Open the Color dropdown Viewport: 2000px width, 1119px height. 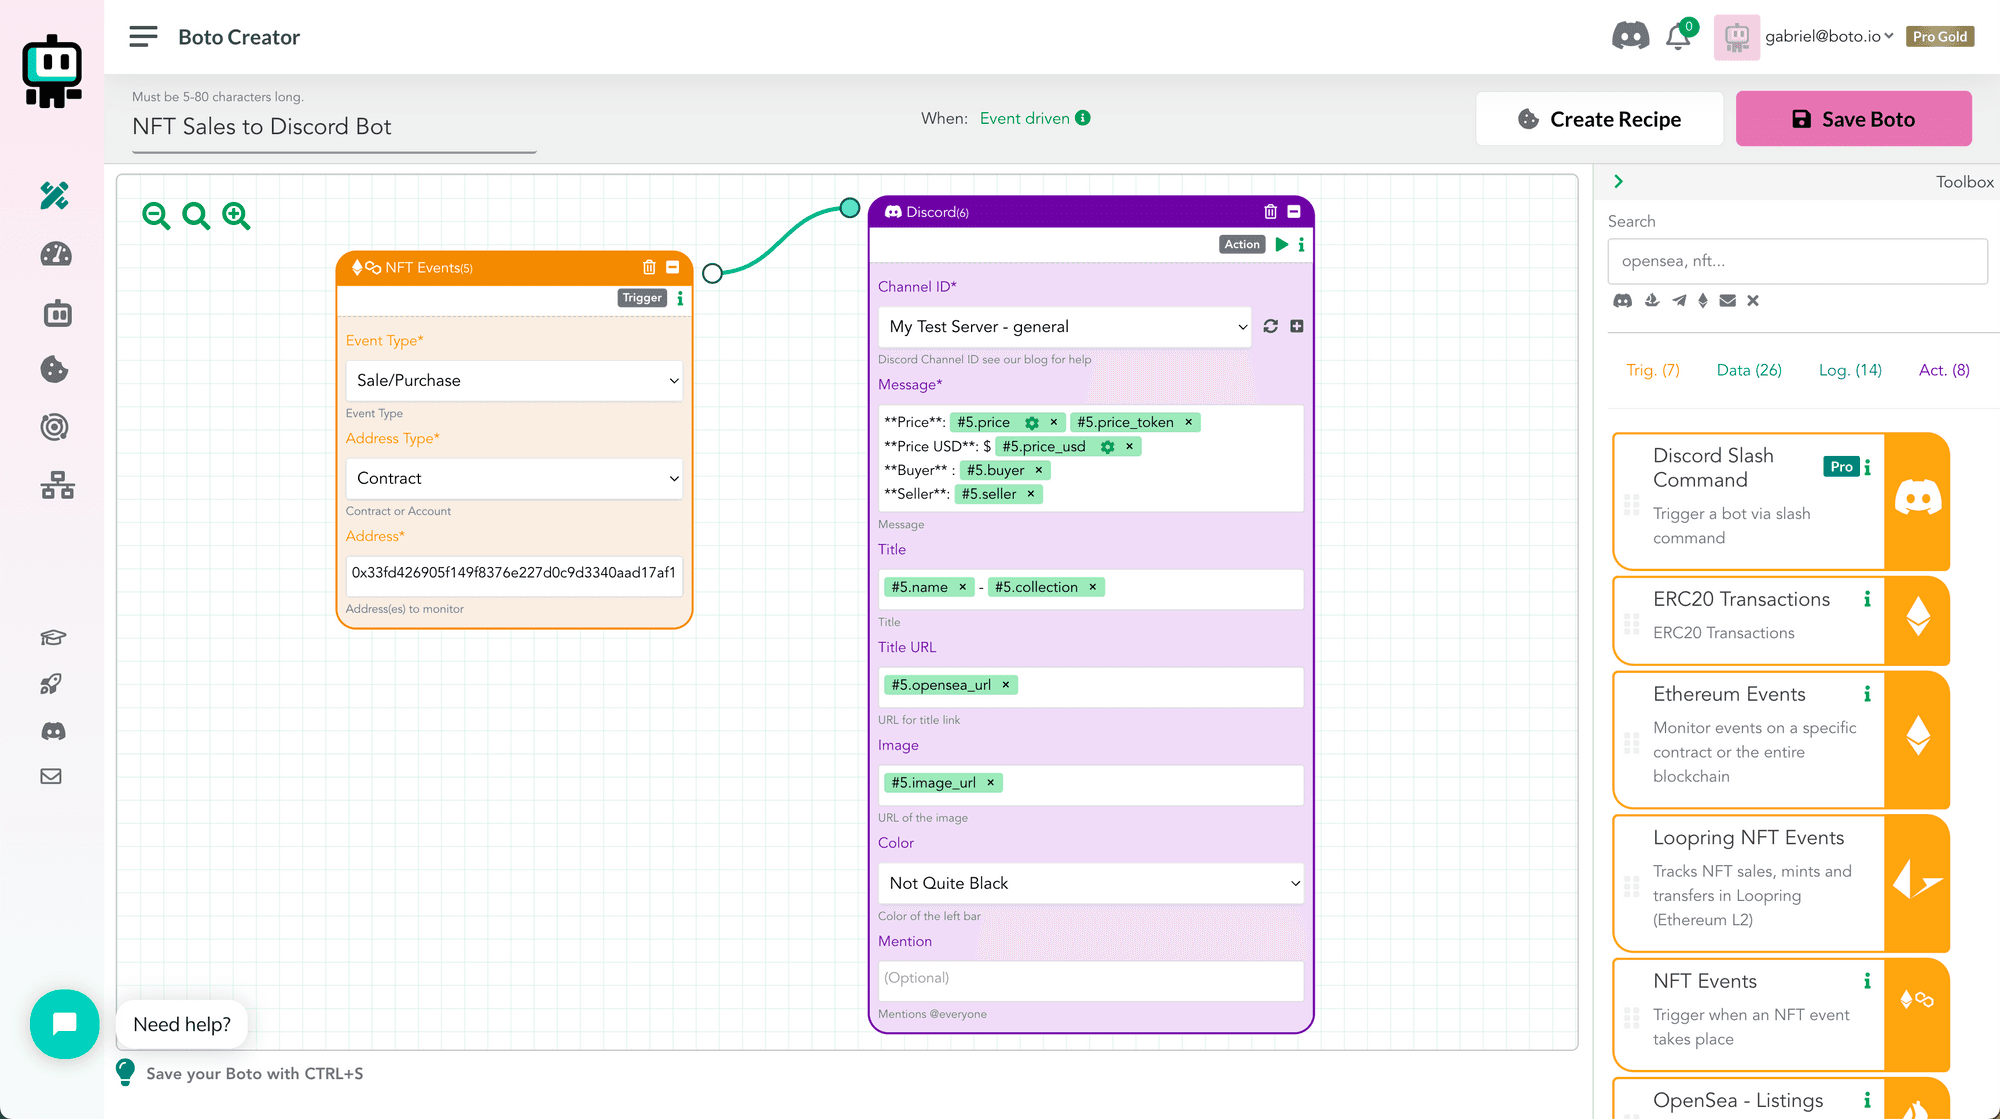click(x=1091, y=883)
